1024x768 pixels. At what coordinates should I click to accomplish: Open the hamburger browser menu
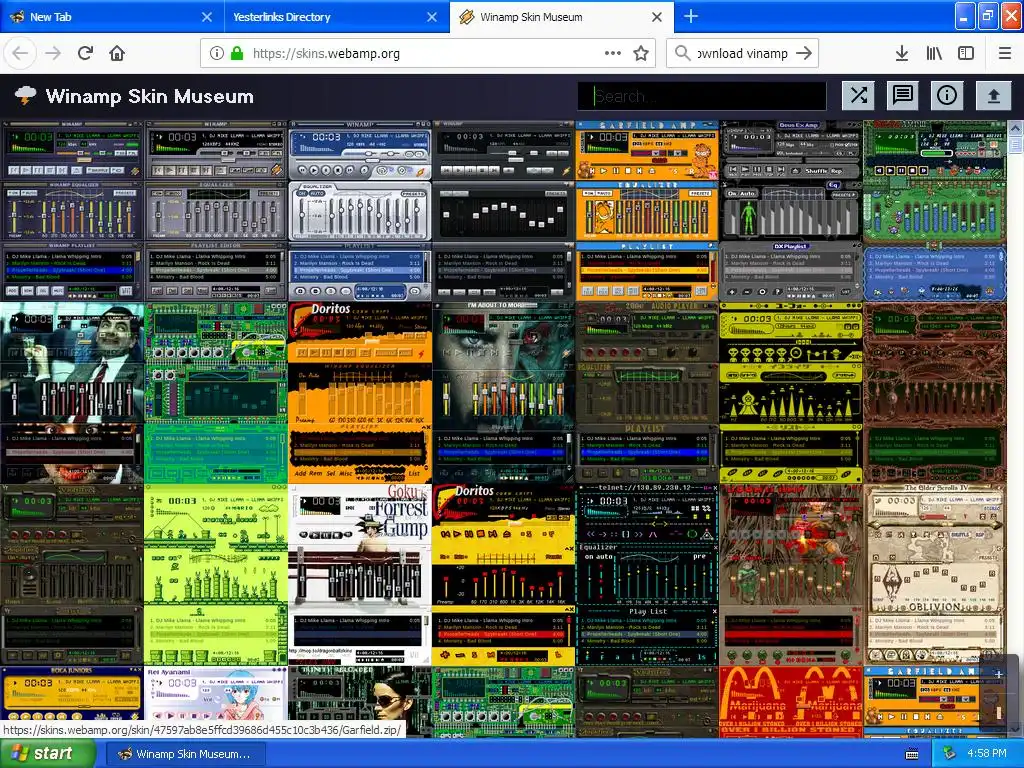coord(1004,53)
